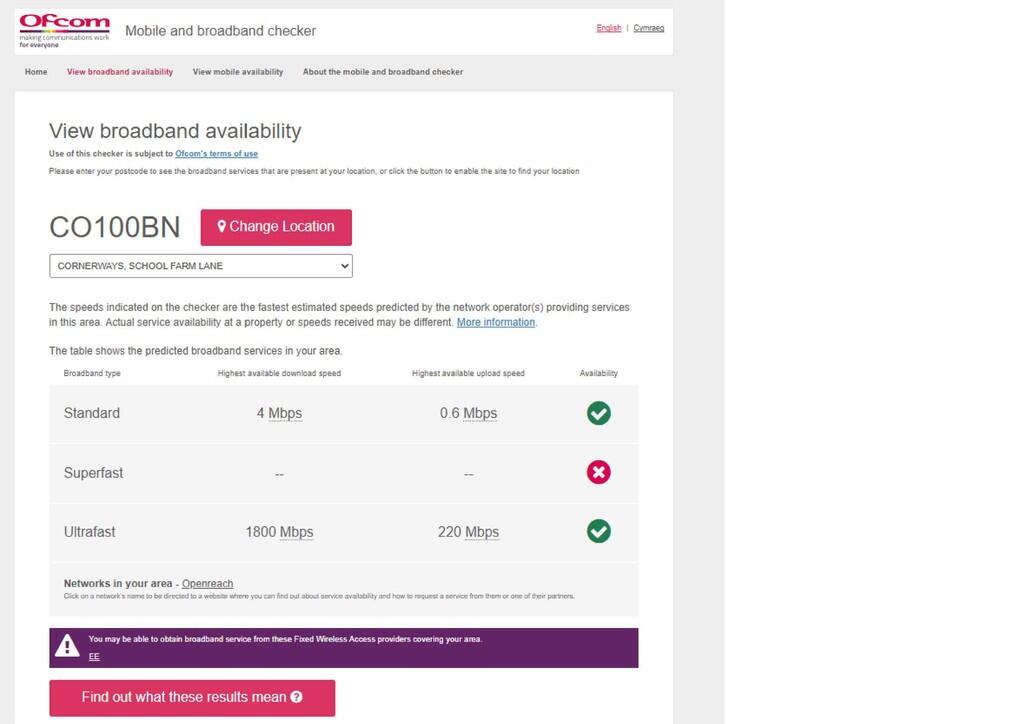The image size is (1024, 724).
Task: Click the Superfast red unavailable cross icon
Action: click(x=598, y=472)
